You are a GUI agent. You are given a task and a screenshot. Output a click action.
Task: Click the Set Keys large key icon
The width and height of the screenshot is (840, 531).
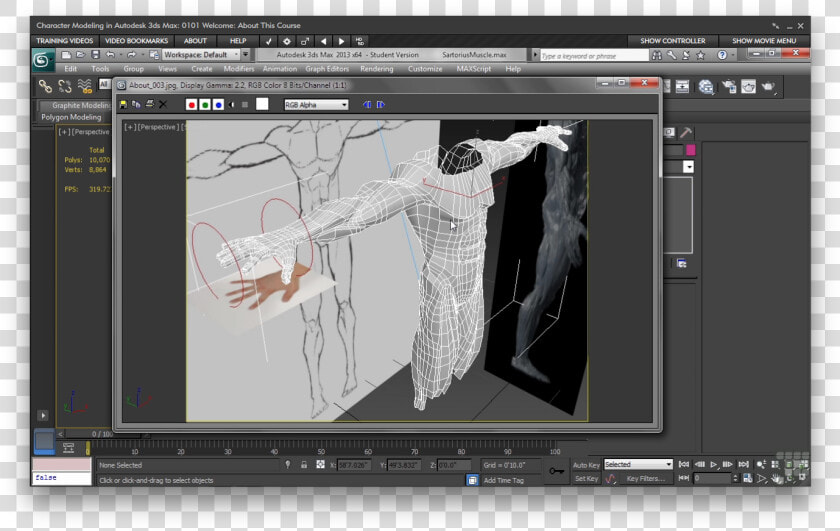tap(557, 471)
